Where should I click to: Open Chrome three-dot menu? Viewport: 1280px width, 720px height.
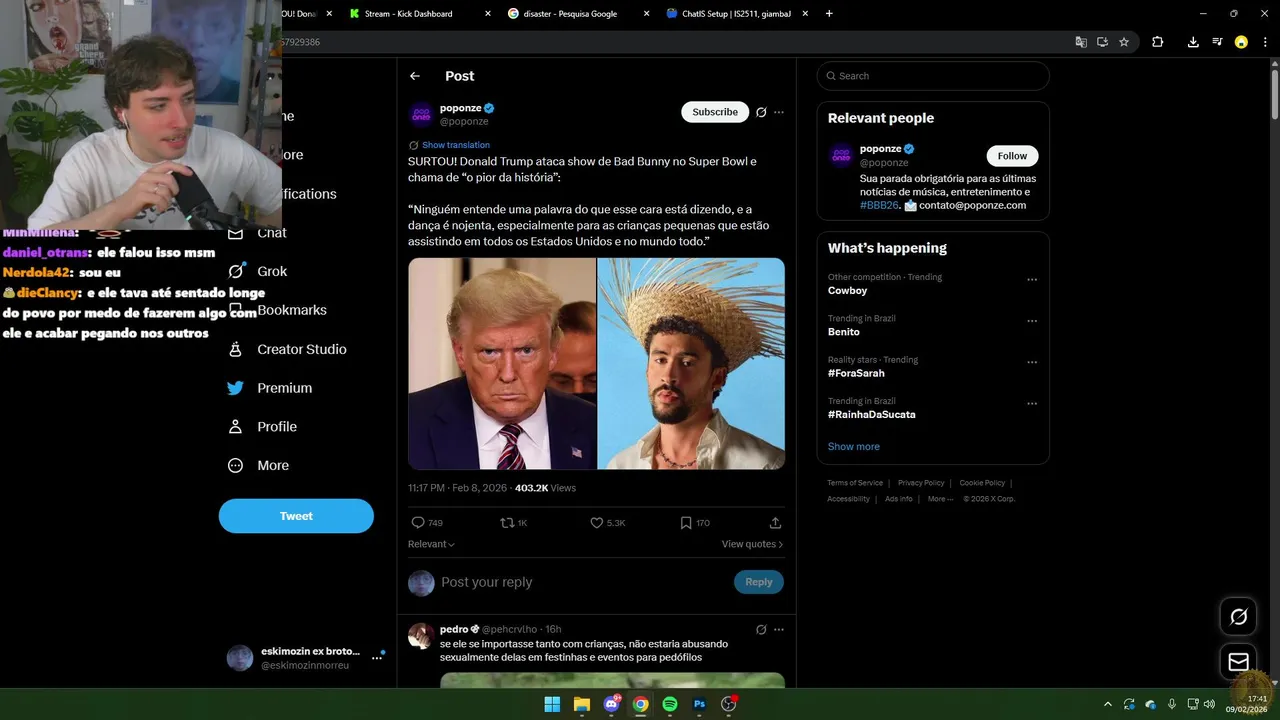click(x=1265, y=42)
